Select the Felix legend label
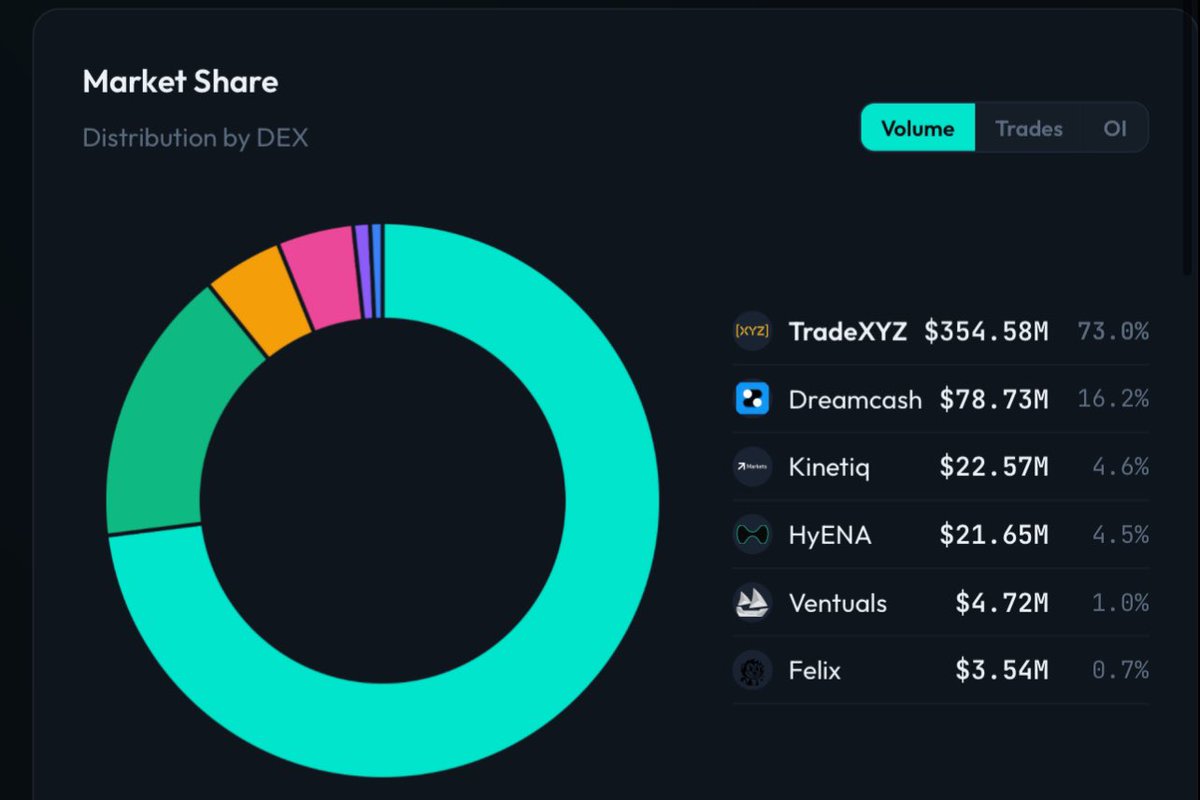The image size is (1200, 800). (x=815, y=670)
